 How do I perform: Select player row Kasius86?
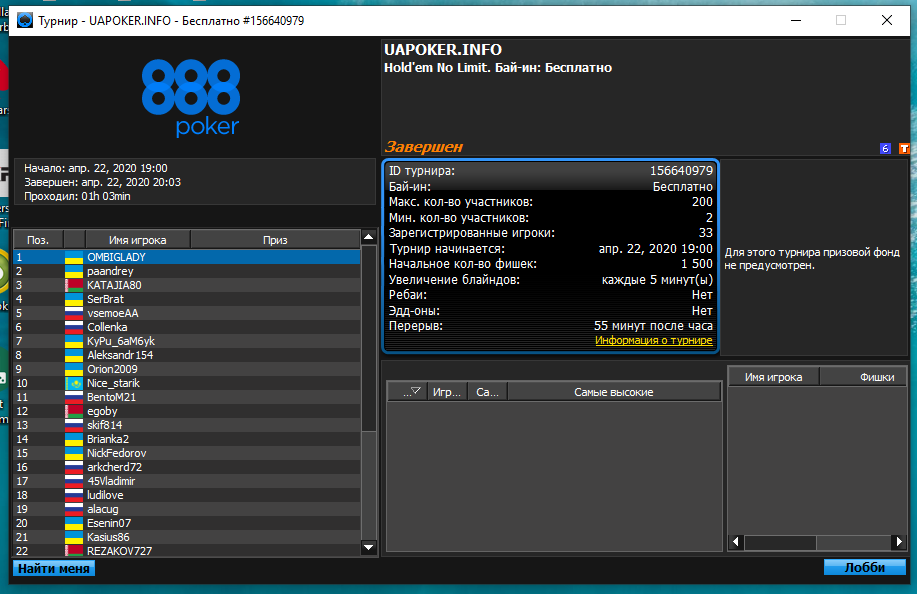coord(187,538)
